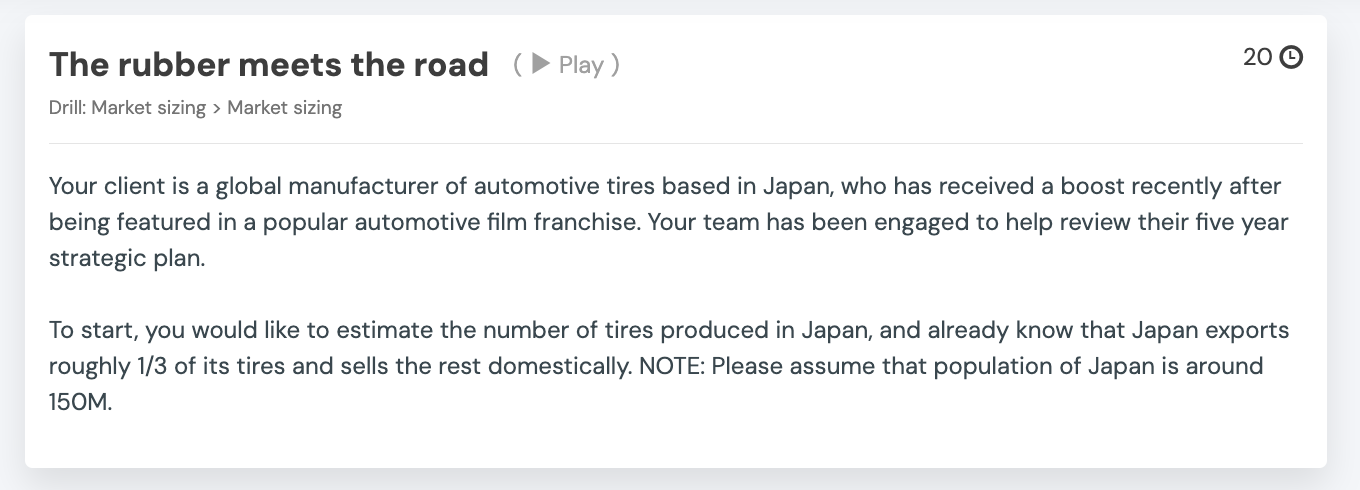Click the 'Drill:' prefix in the breadcrumb
The height and width of the screenshot is (490, 1360).
click(68, 108)
